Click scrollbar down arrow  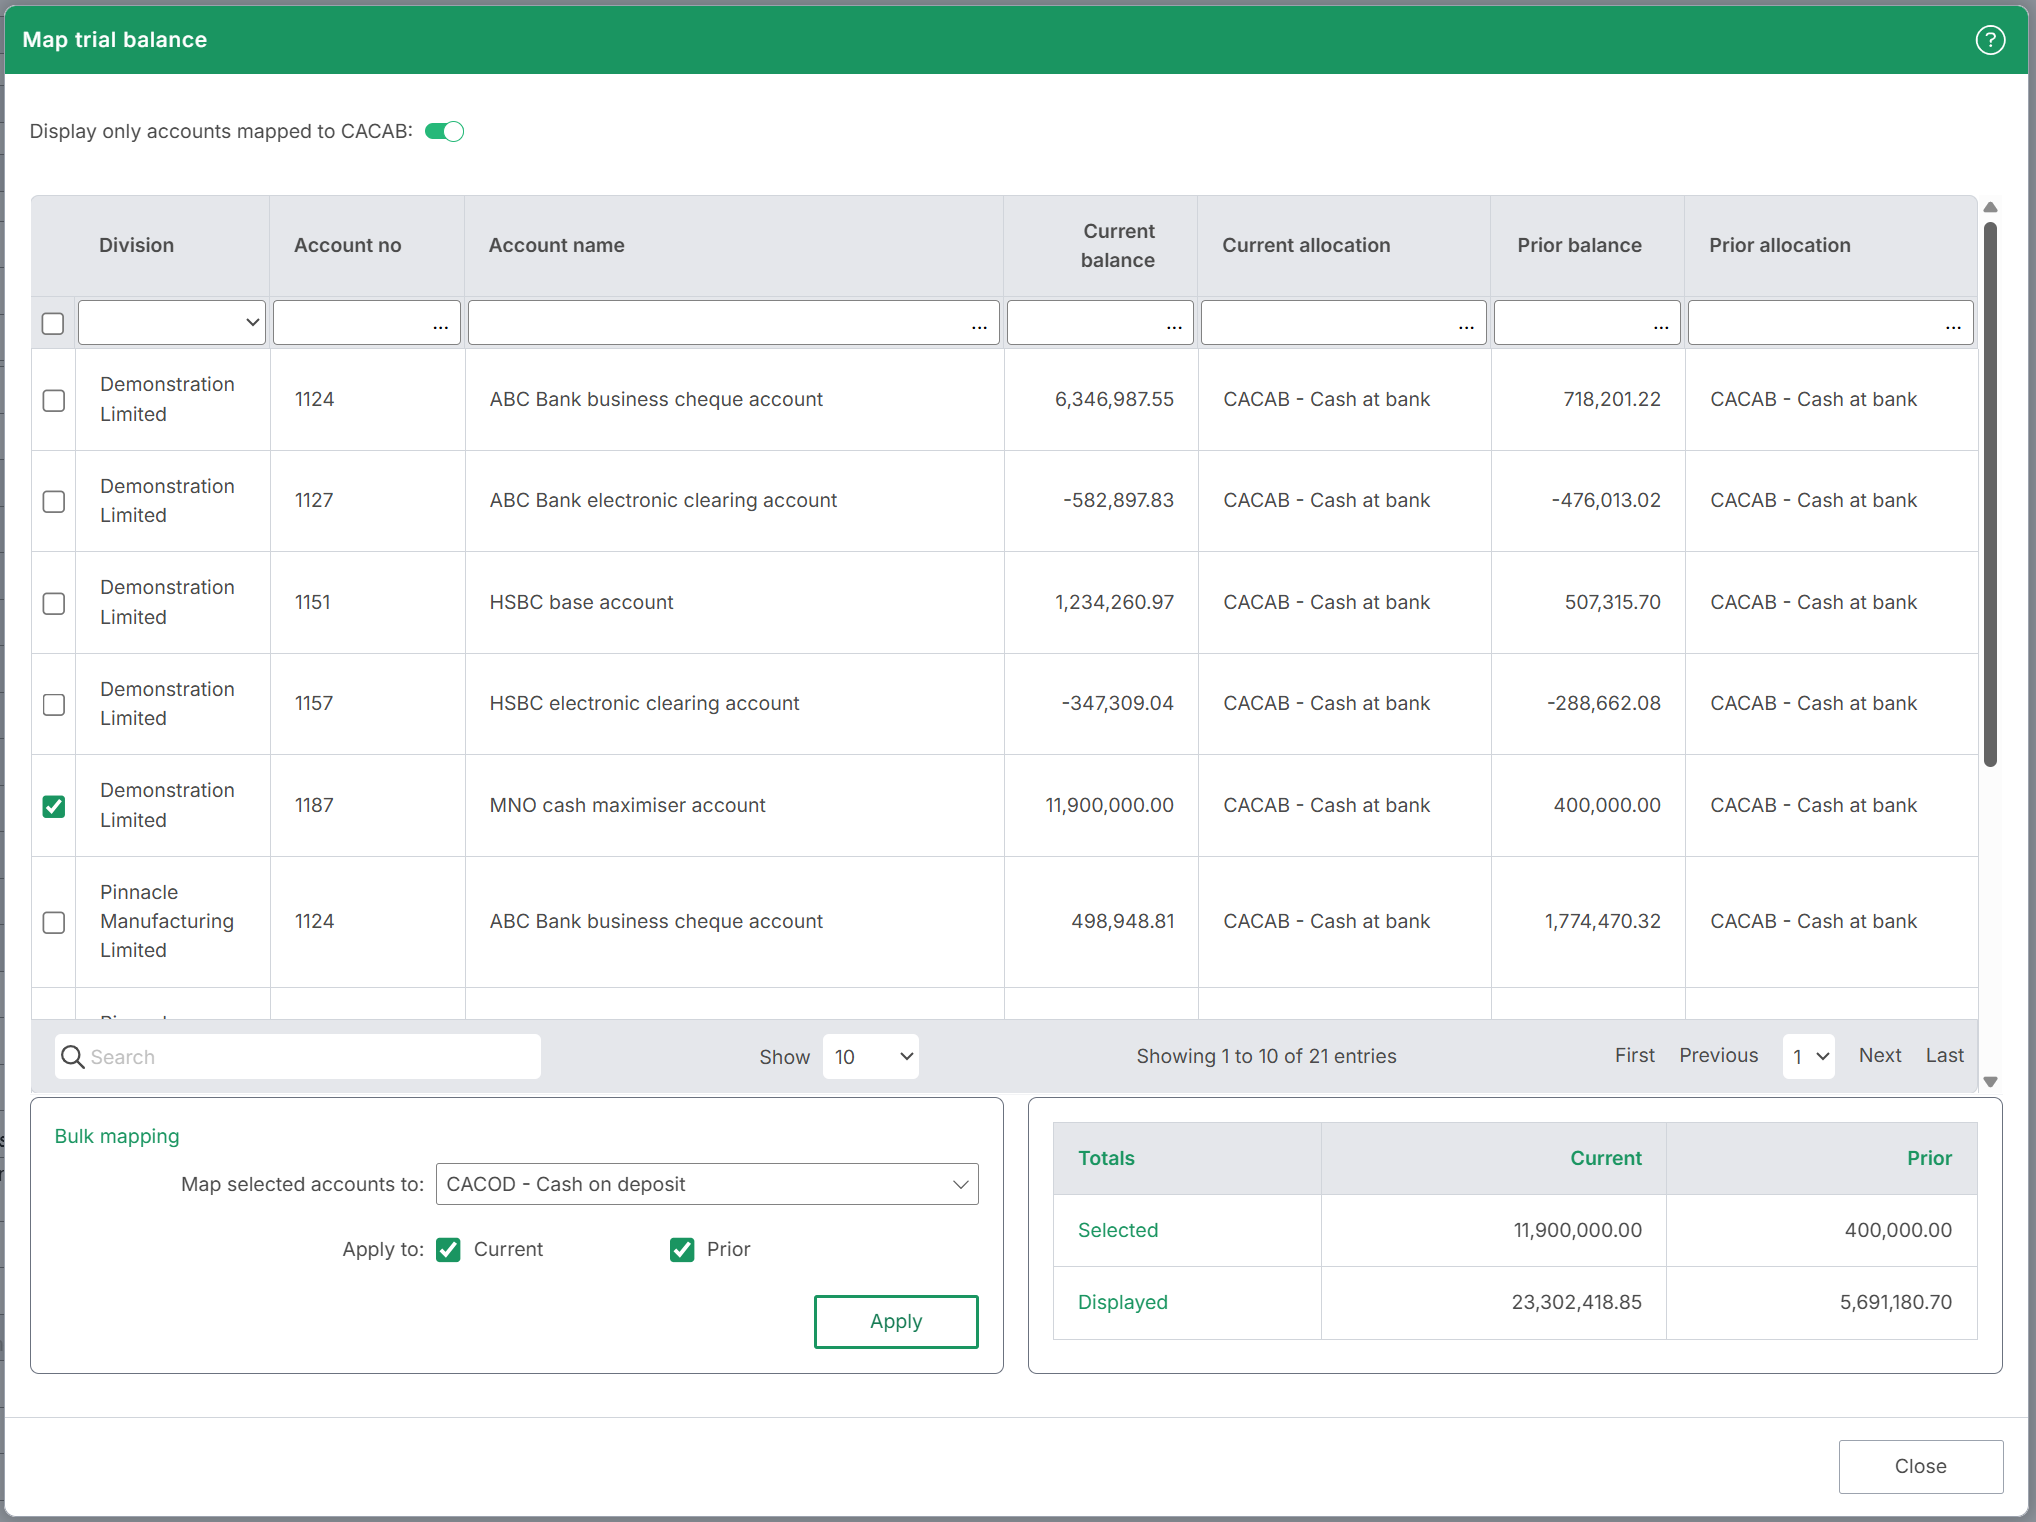(1990, 1081)
